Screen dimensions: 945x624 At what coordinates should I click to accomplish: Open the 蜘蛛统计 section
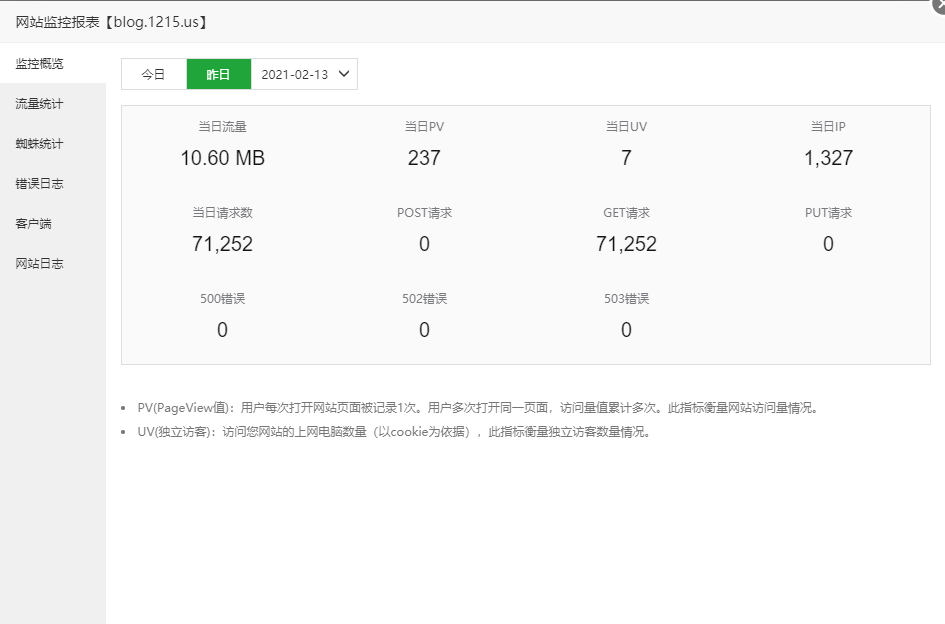[x=40, y=144]
